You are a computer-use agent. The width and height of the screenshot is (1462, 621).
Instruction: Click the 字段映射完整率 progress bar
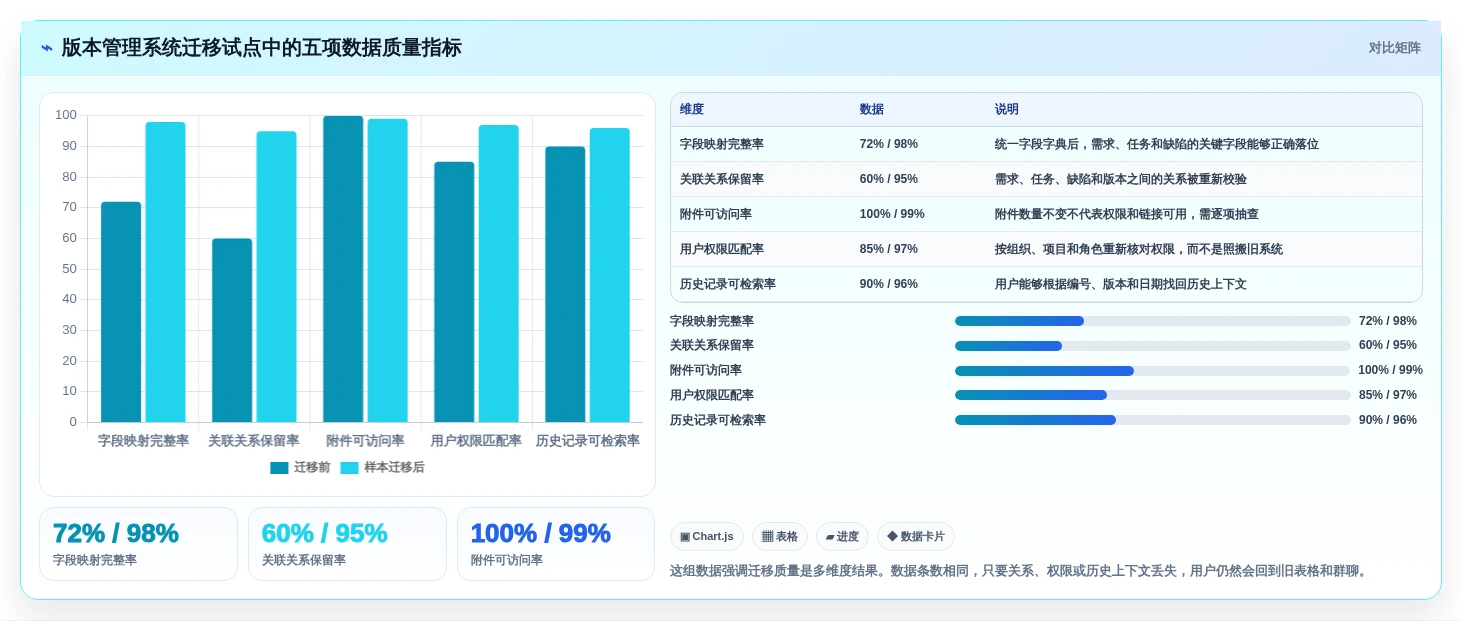pyautogui.click(x=1152, y=321)
